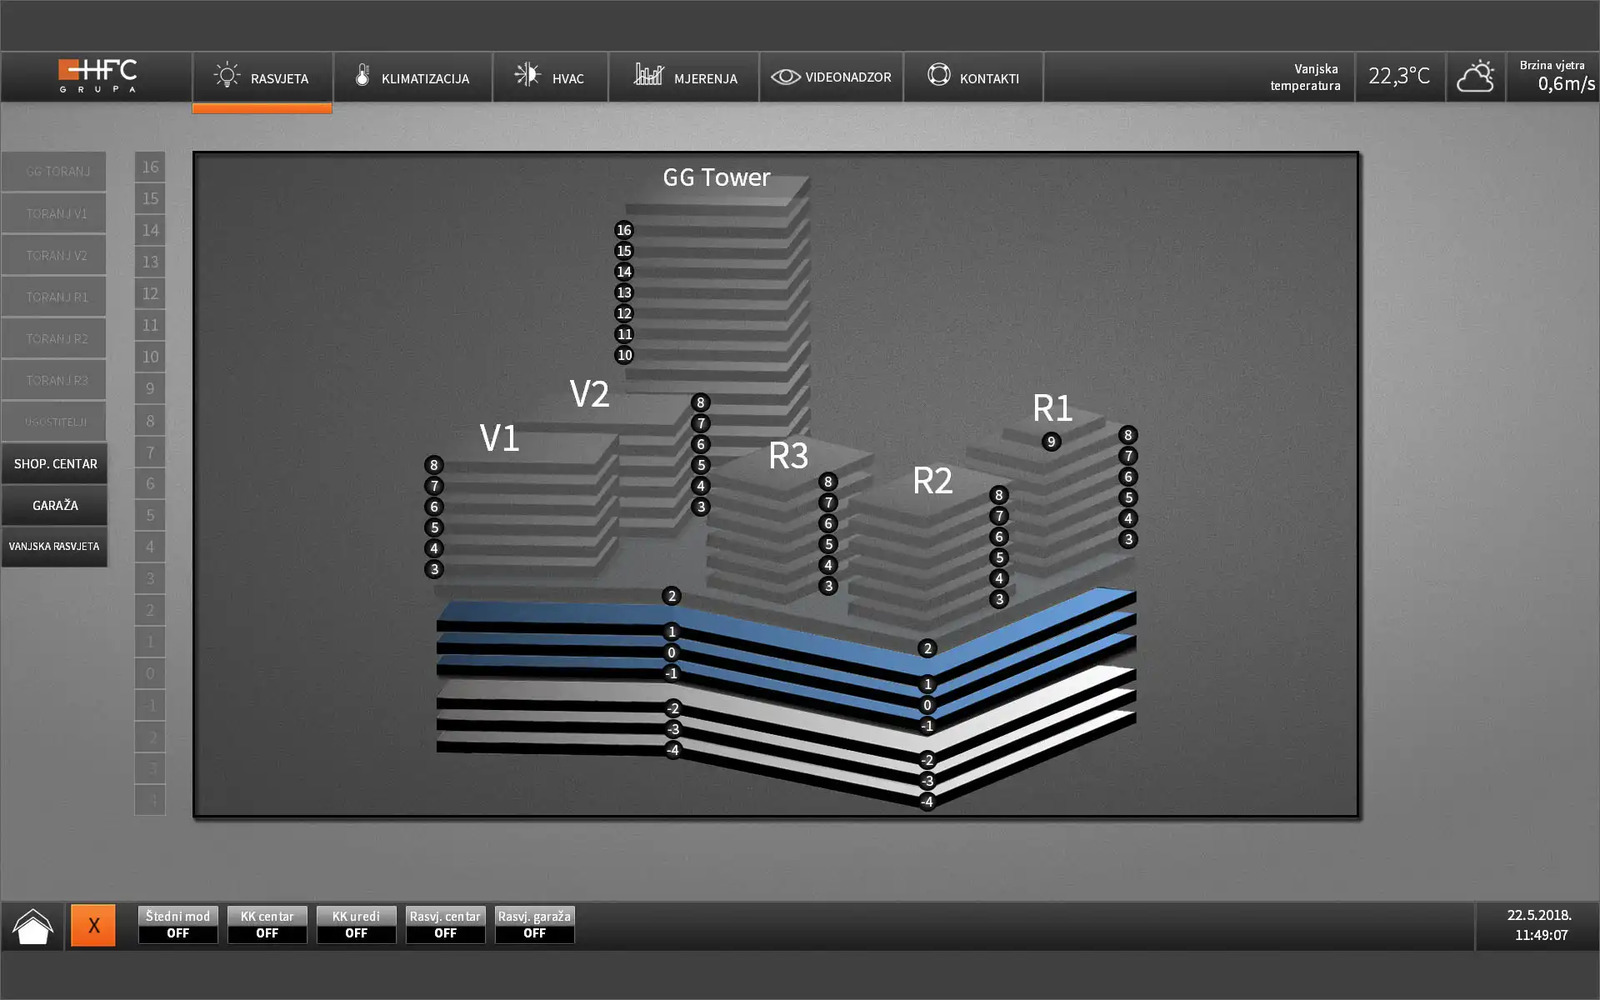Open VANJSKA RASVJETA sidebar button
This screenshot has width=1600, height=1000.
click(55, 547)
